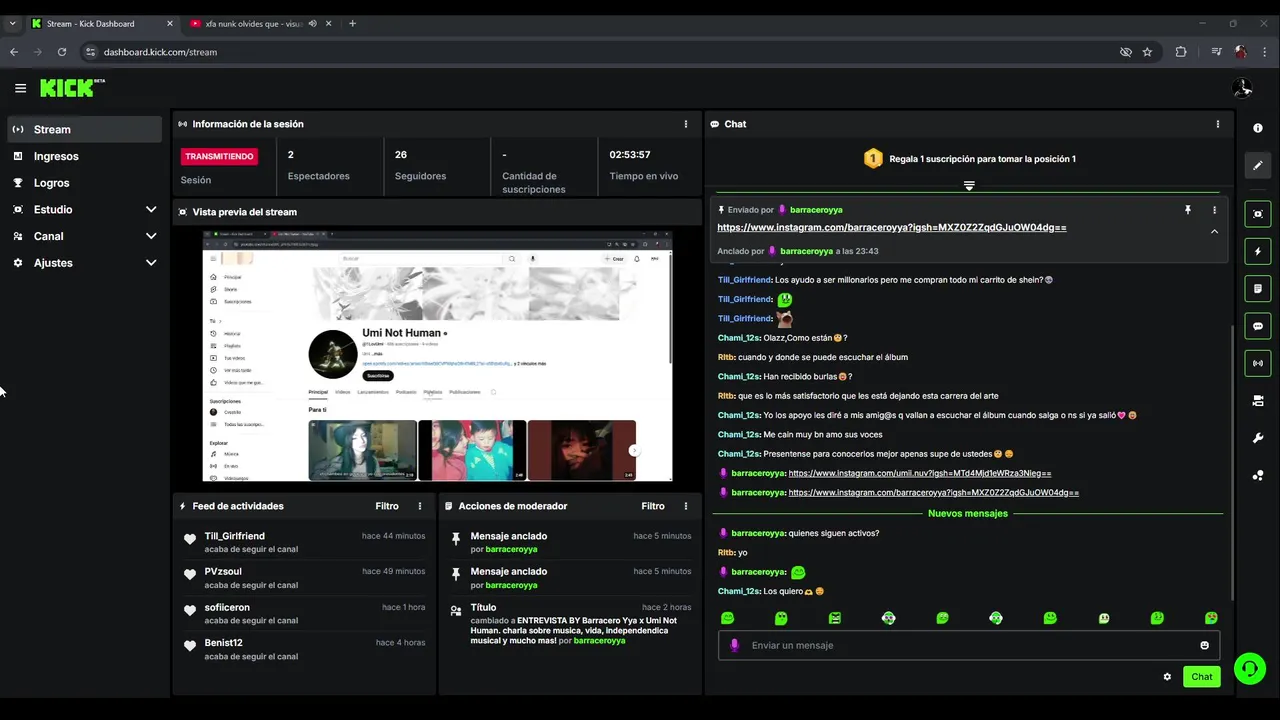Click the three-dots cluster icon below the wrench
The image size is (1280, 720).
click(1258, 475)
